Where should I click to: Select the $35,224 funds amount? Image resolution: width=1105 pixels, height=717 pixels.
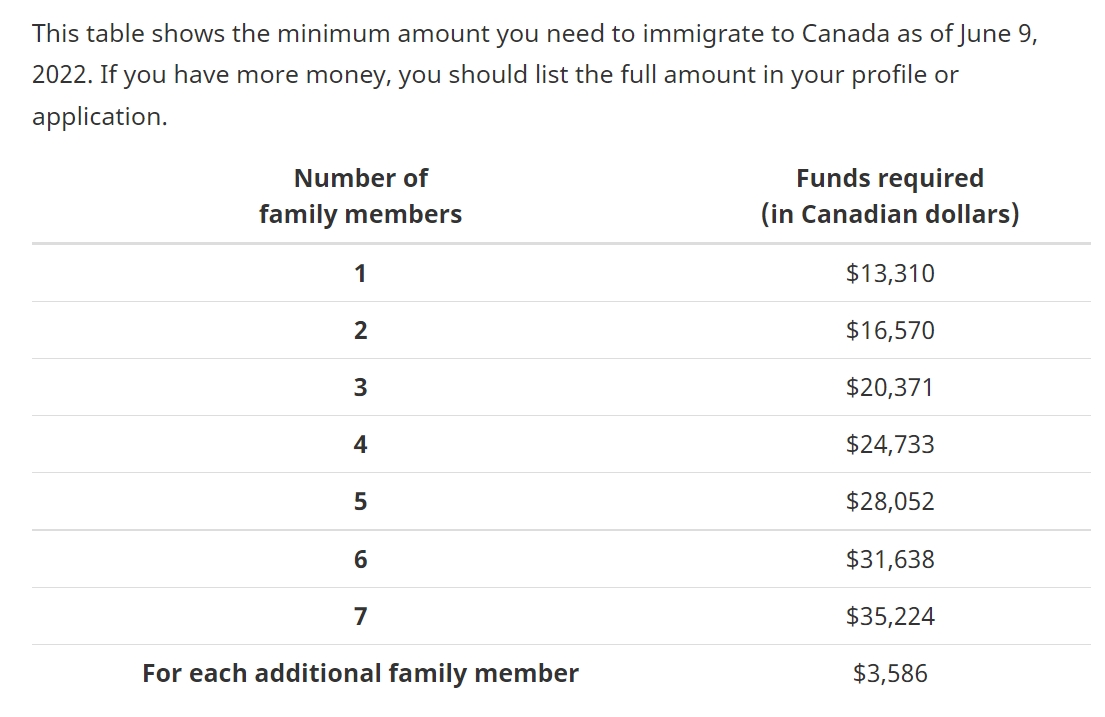[x=890, y=616]
